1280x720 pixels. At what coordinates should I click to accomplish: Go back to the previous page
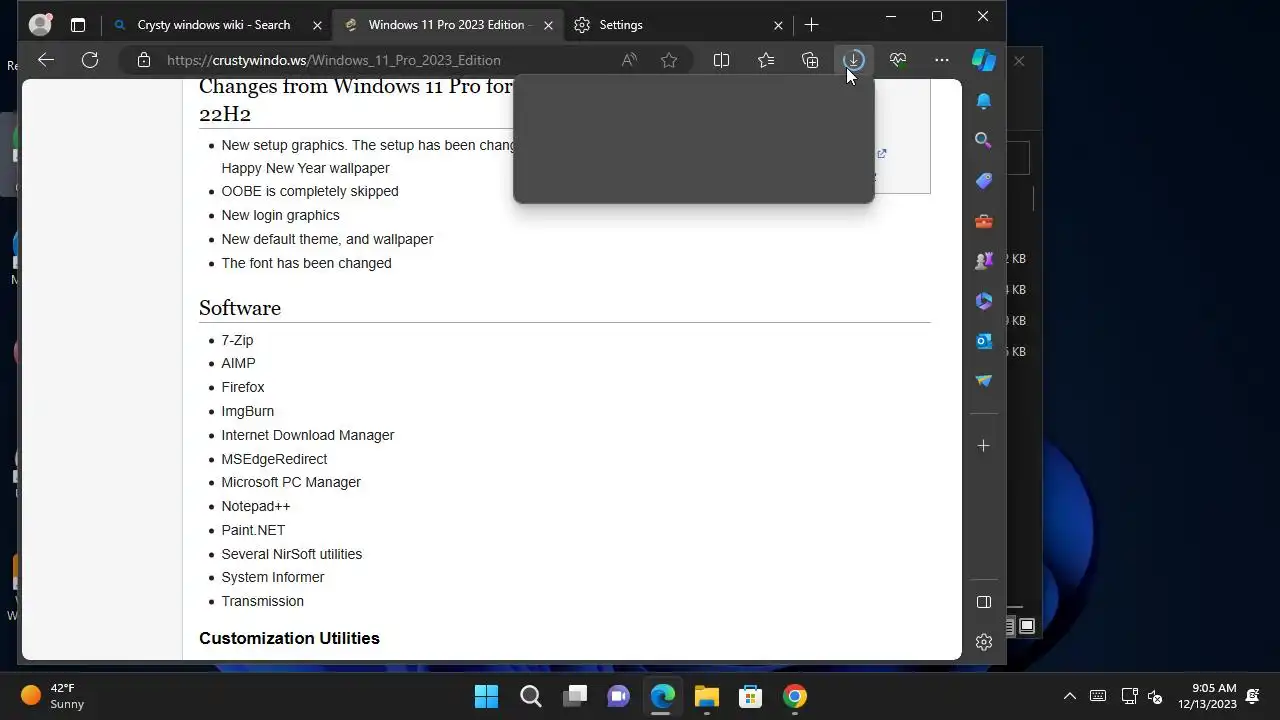tap(46, 60)
